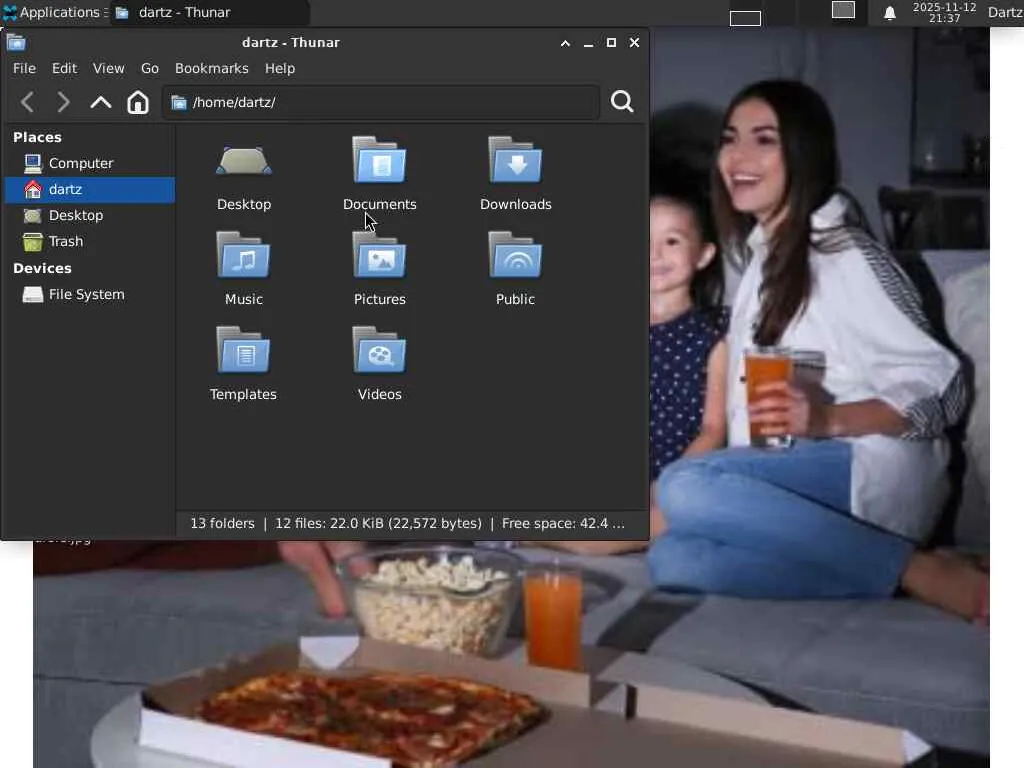Open the Videos folder icon
Screen dimensions: 1024x768
click(x=379, y=352)
